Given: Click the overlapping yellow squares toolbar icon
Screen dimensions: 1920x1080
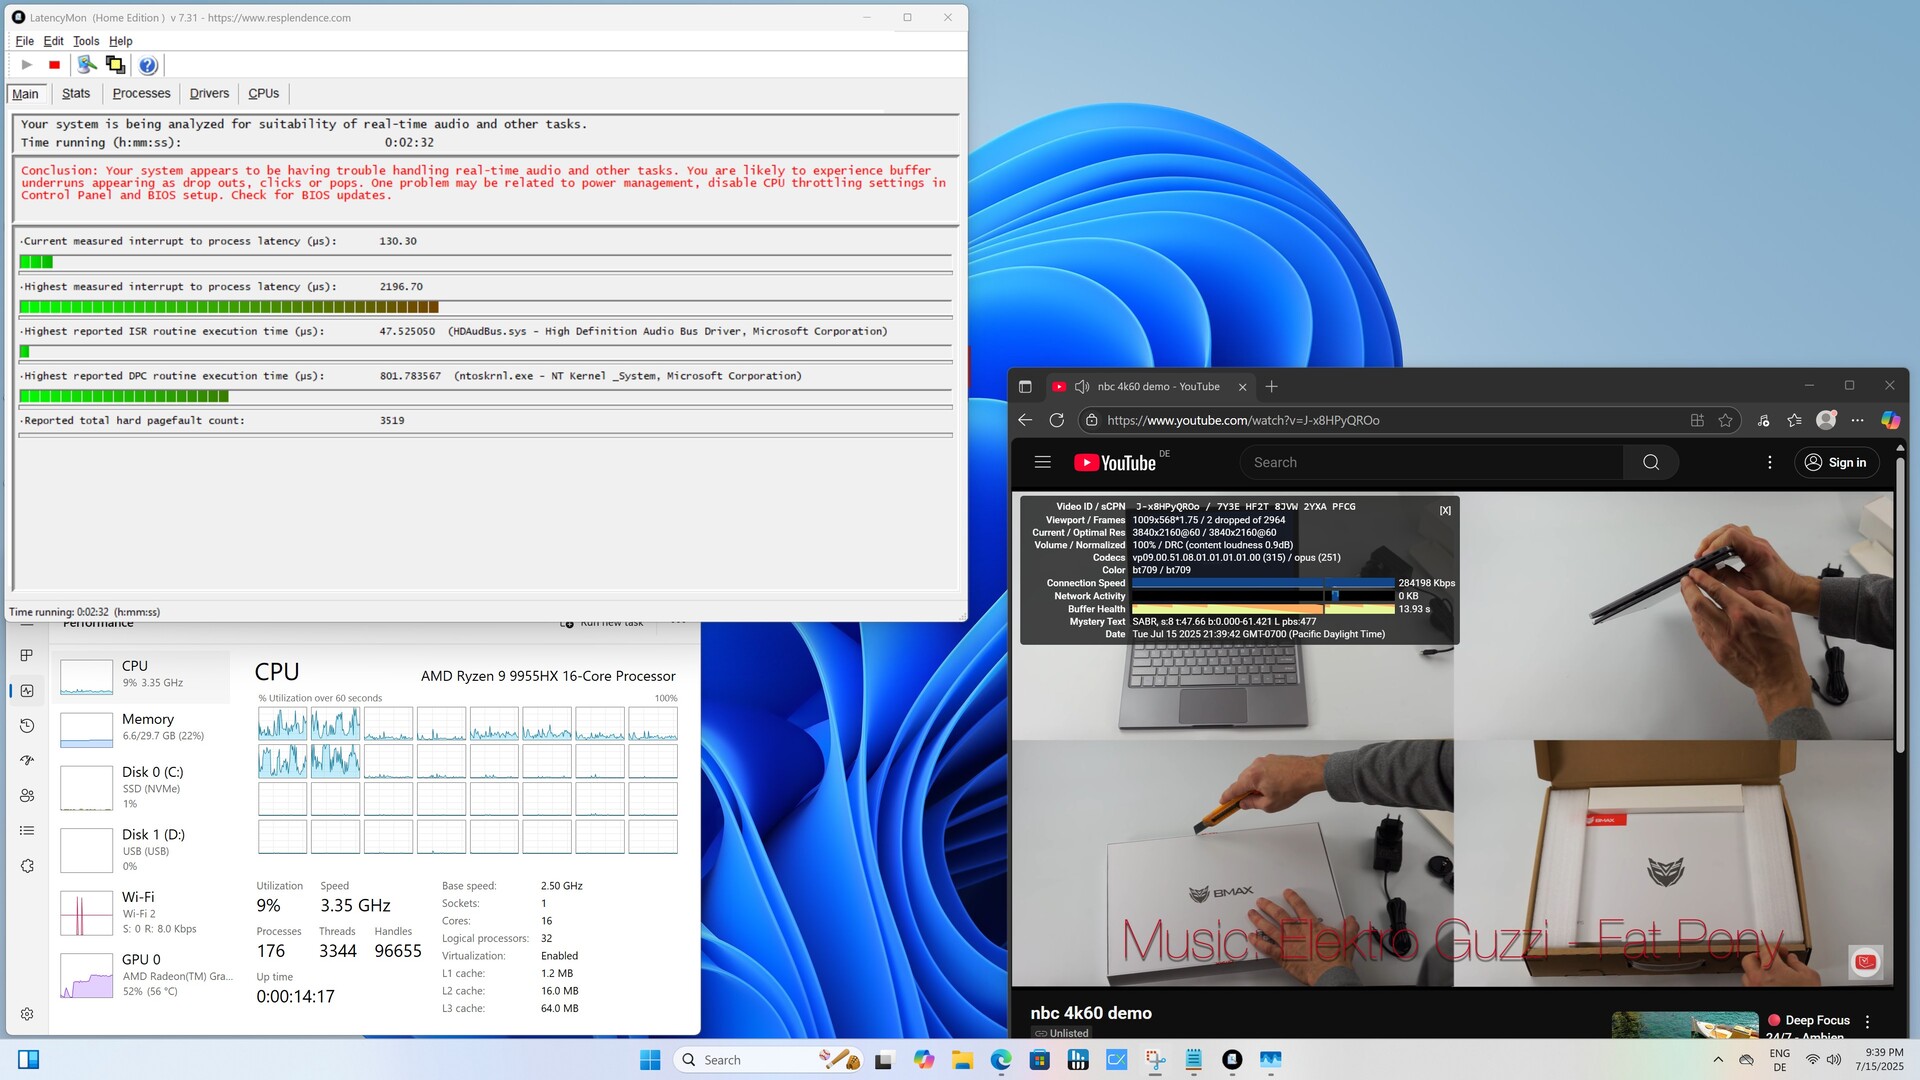Looking at the screenshot, I should 115,65.
